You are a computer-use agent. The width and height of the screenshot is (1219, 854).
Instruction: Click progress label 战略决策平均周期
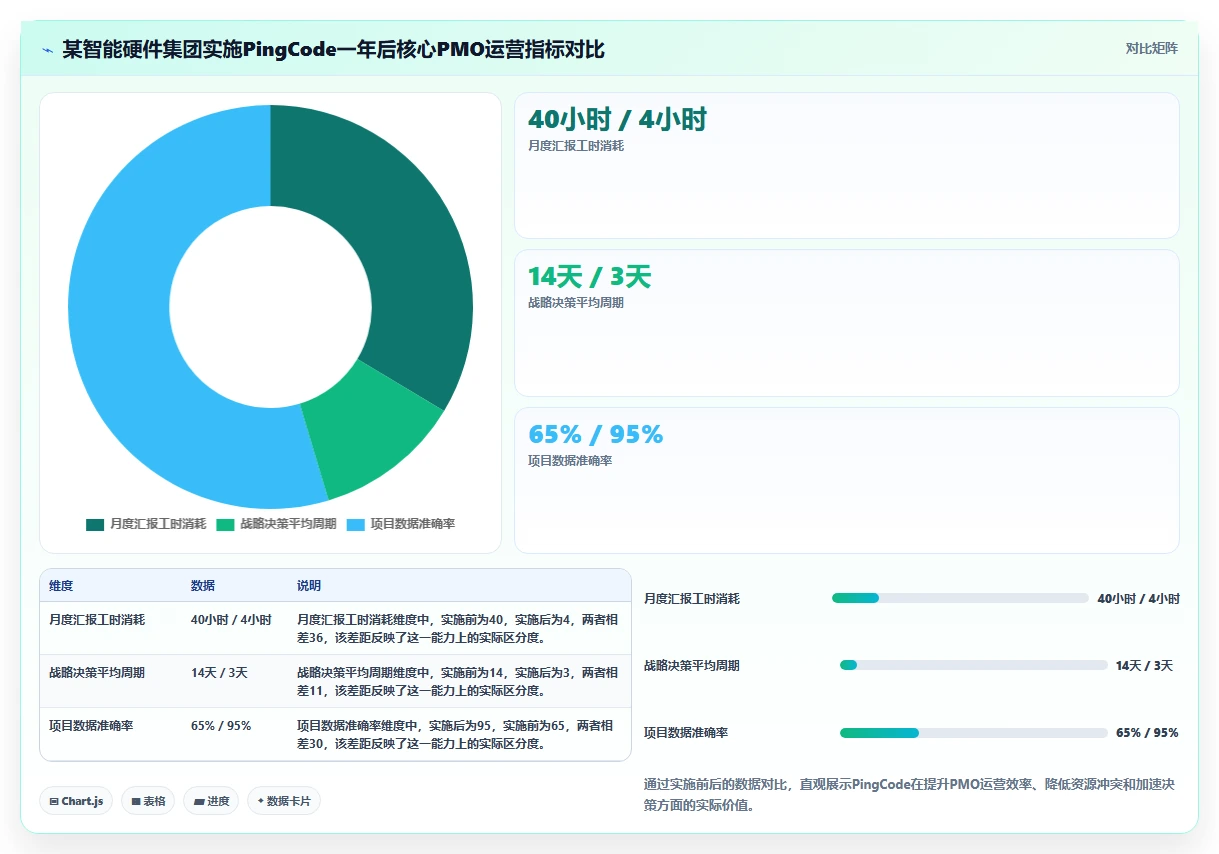point(692,666)
